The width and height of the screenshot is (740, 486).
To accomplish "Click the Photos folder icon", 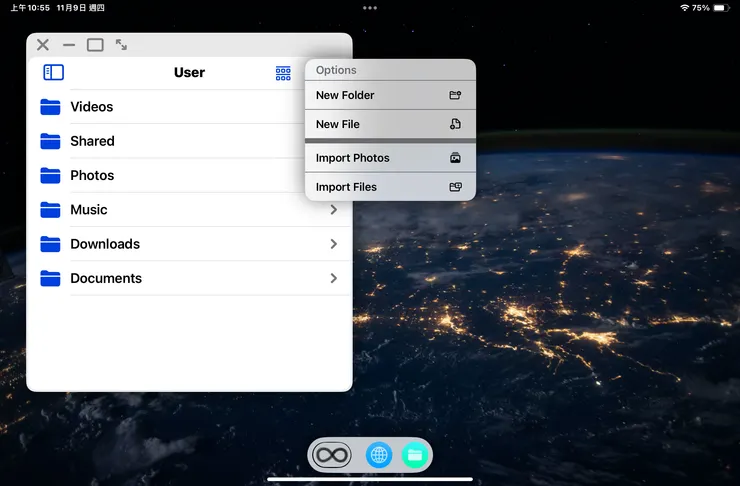I will (x=50, y=176).
